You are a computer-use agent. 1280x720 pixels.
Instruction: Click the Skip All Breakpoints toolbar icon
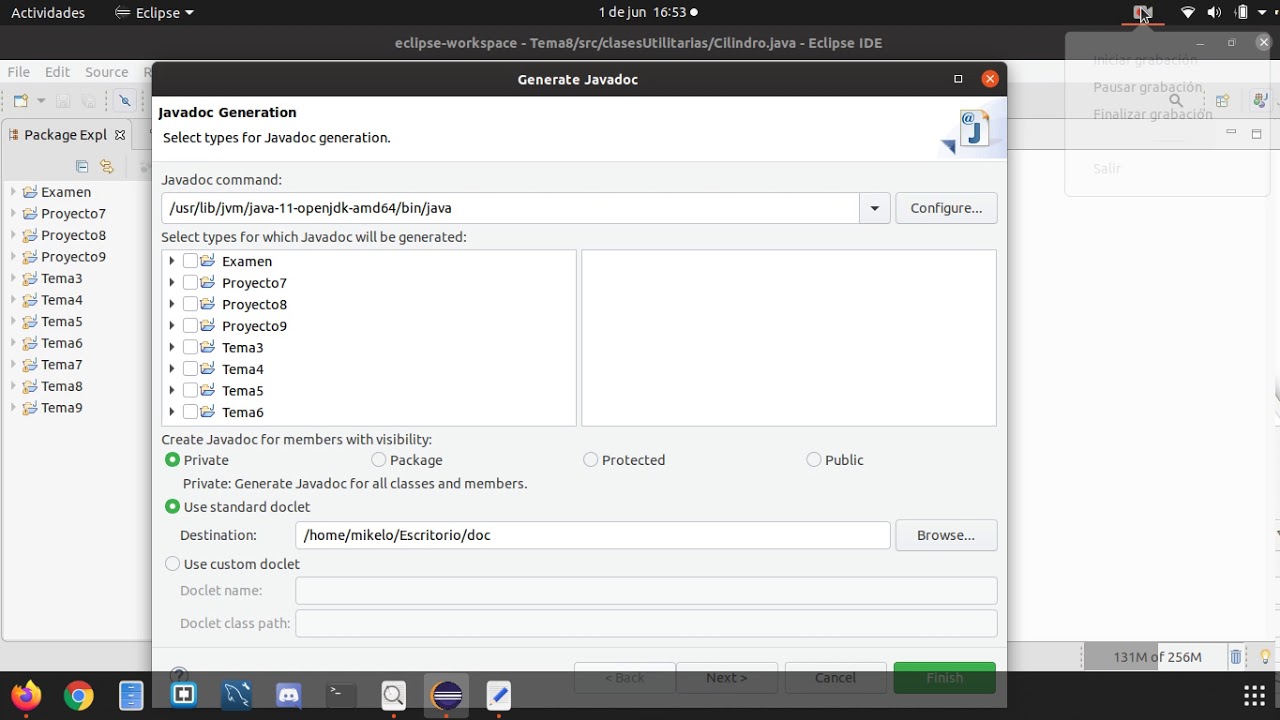click(x=125, y=101)
